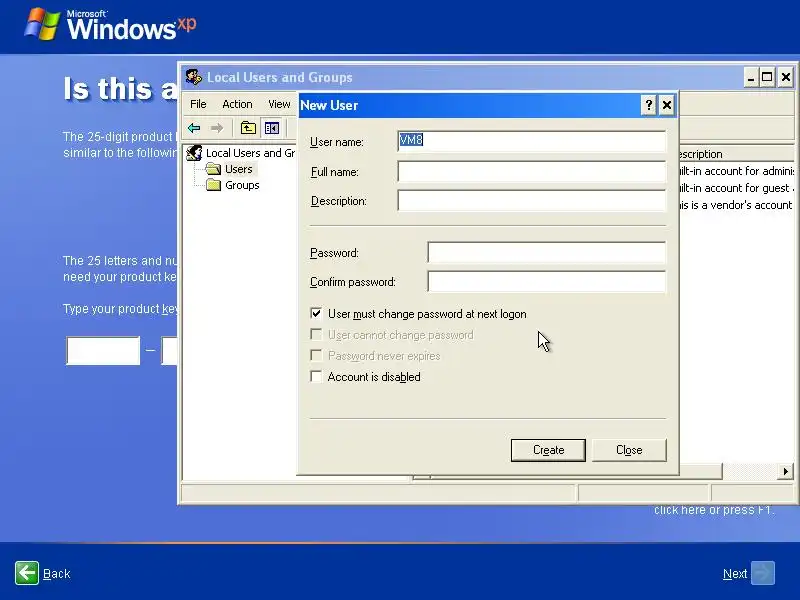Click the up one level folder icon

pos(248,128)
